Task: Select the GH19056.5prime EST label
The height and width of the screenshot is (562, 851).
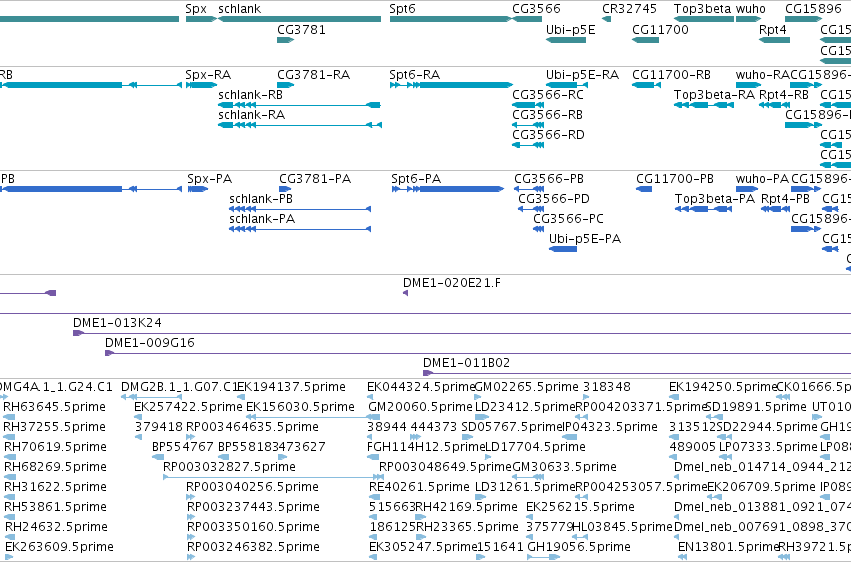Action: click(579, 547)
